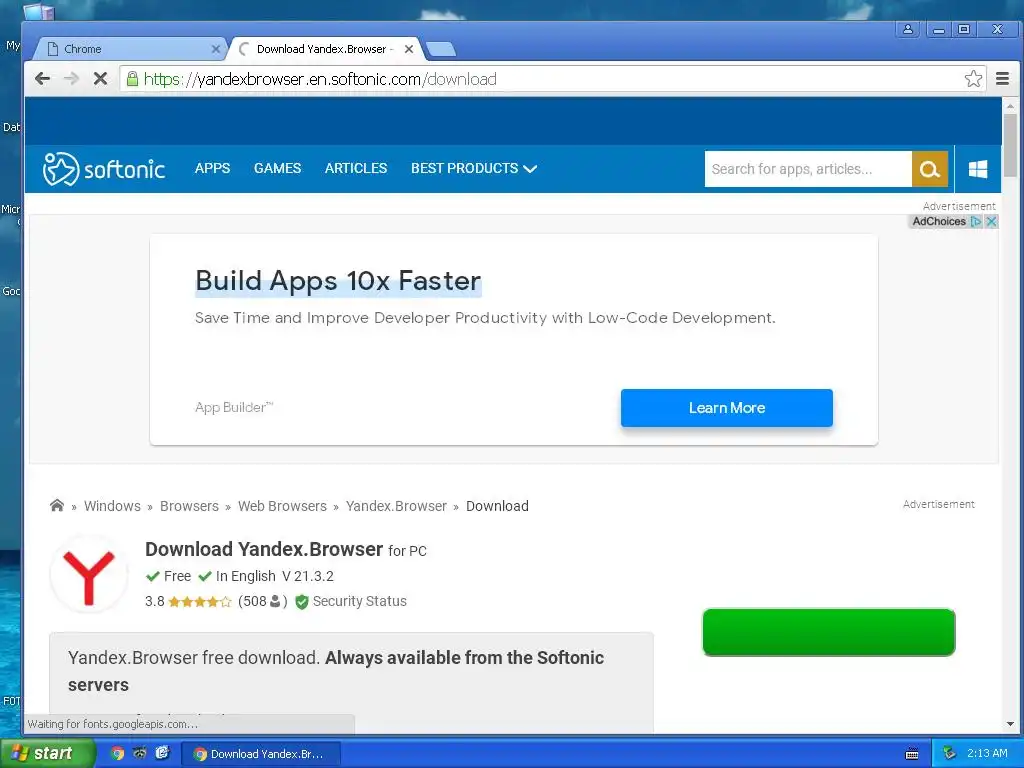Click the 2:13 AM clock
Image resolution: width=1024 pixels, height=768 pixels.
(987, 754)
